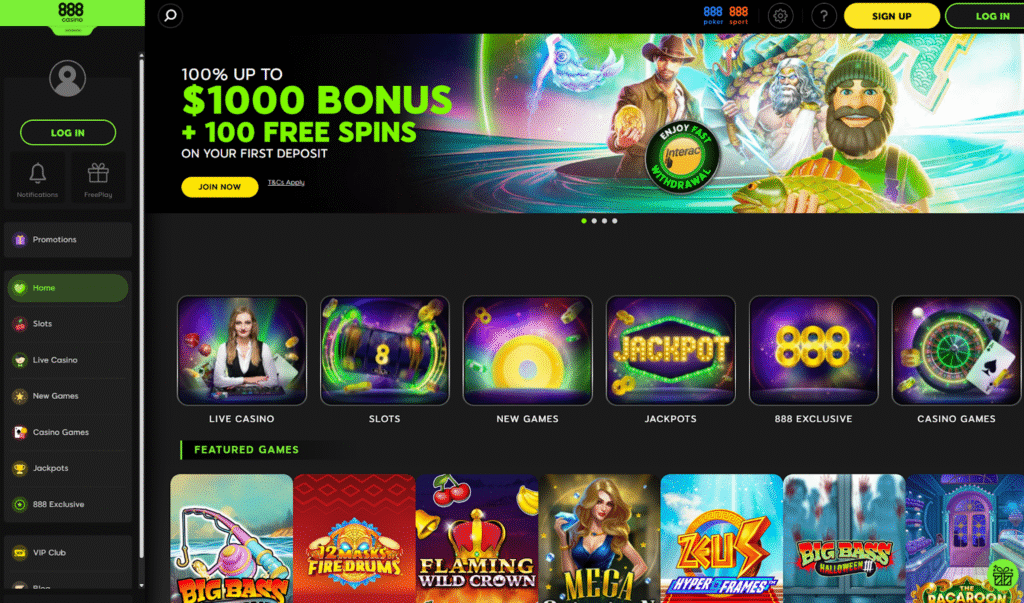1024x603 pixels.
Task: Open floating gift box icon
Action: pyautogui.click(x=1003, y=575)
